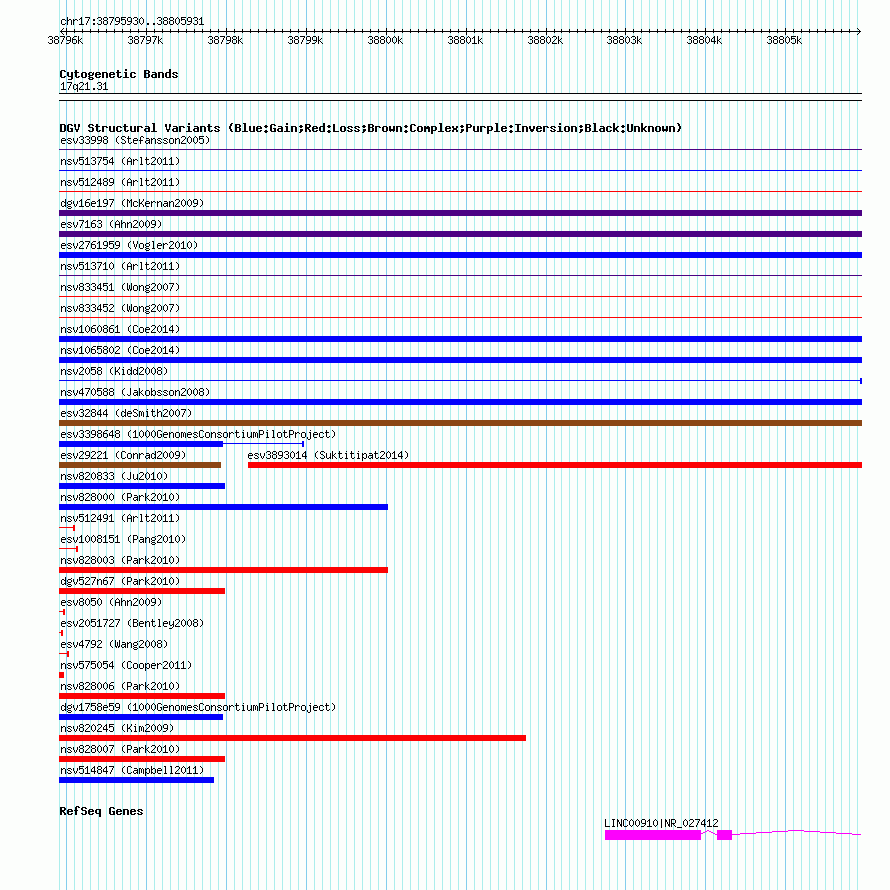Viewport: 890px width, 890px height.
Task: Select the 38803k ruler tick label
Action: tap(624, 40)
